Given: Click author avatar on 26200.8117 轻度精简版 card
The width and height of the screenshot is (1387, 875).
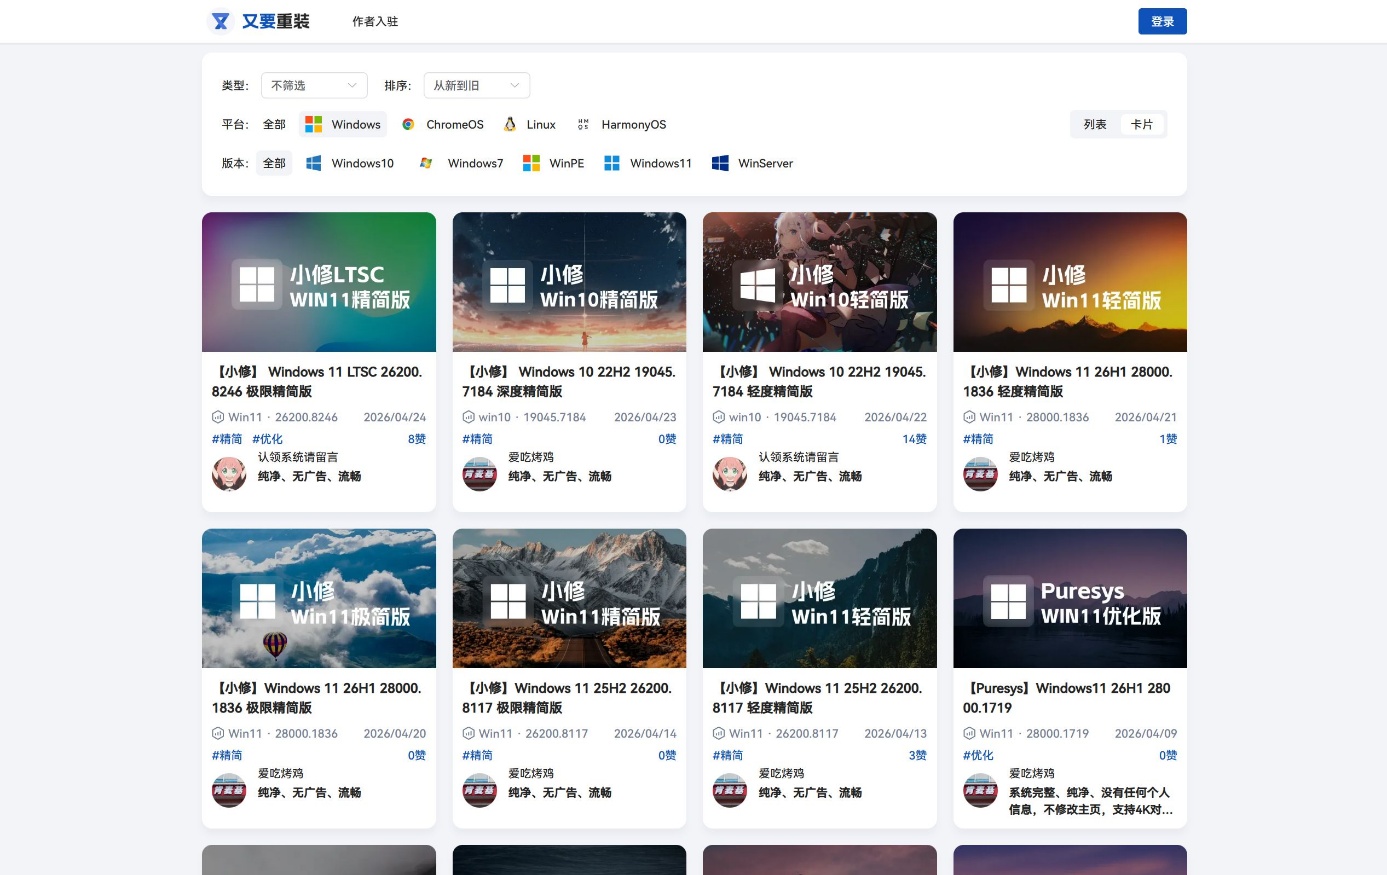Looking at the screenshot, I should (x=730, y=790).
